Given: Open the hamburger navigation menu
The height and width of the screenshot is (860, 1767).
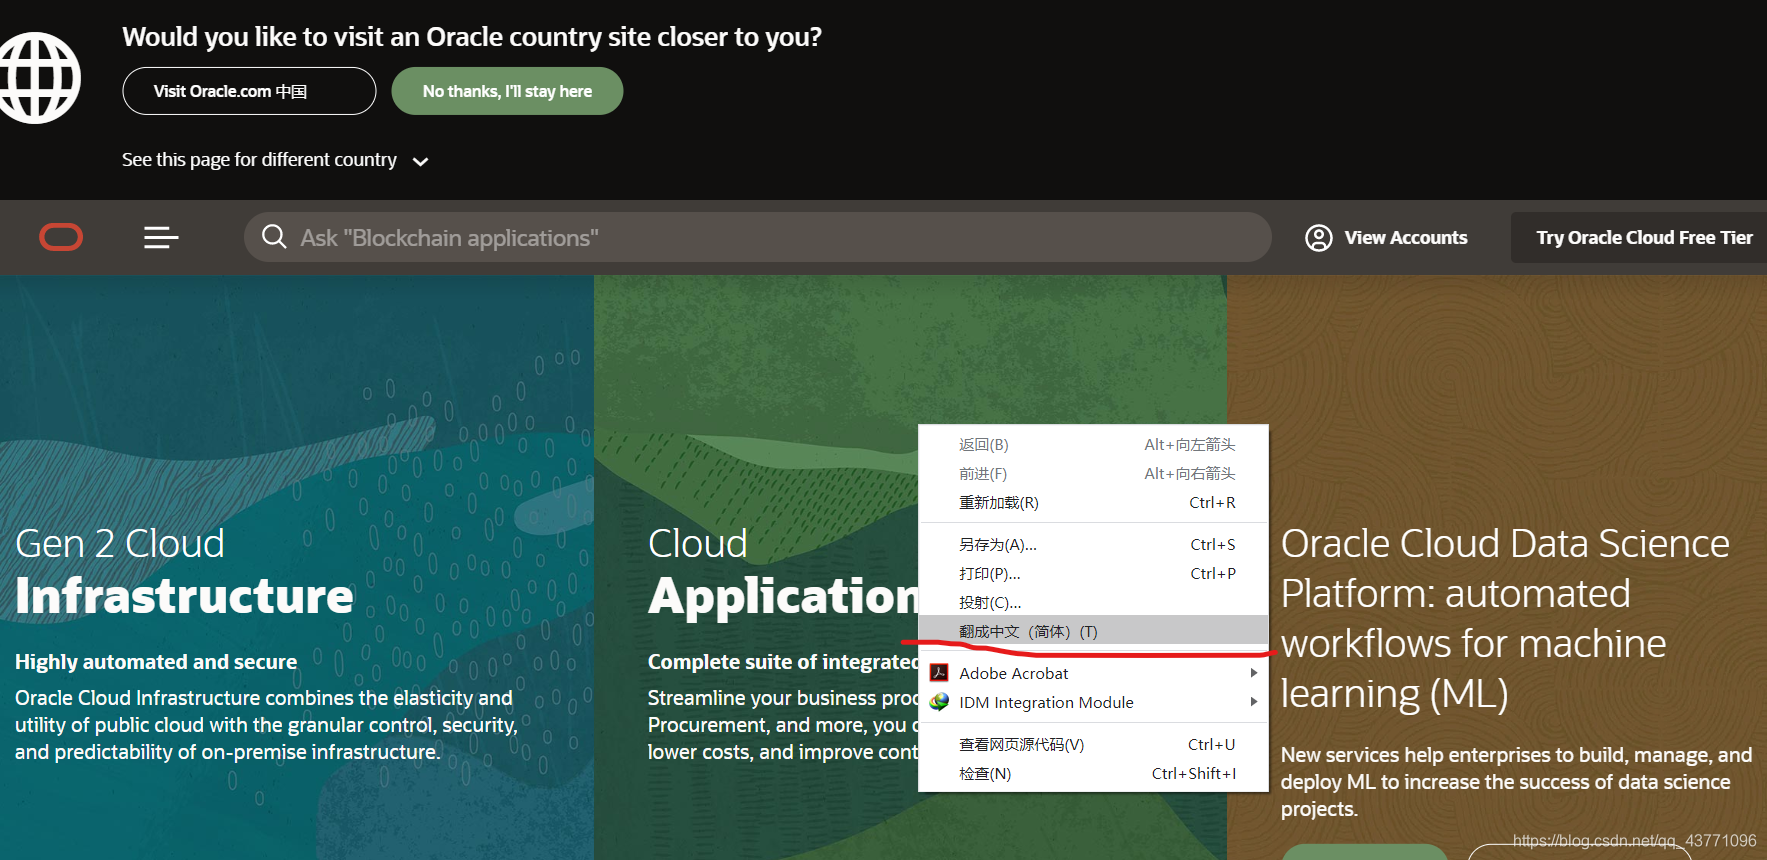Looking at the screenshot, I should pos(161,237).
